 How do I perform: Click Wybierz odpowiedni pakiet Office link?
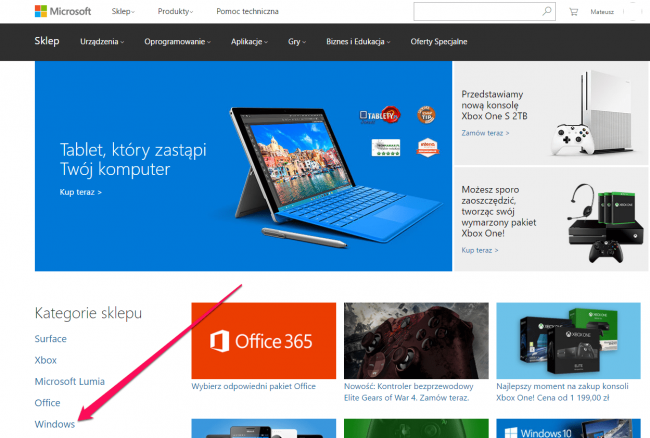click(254, 386)
